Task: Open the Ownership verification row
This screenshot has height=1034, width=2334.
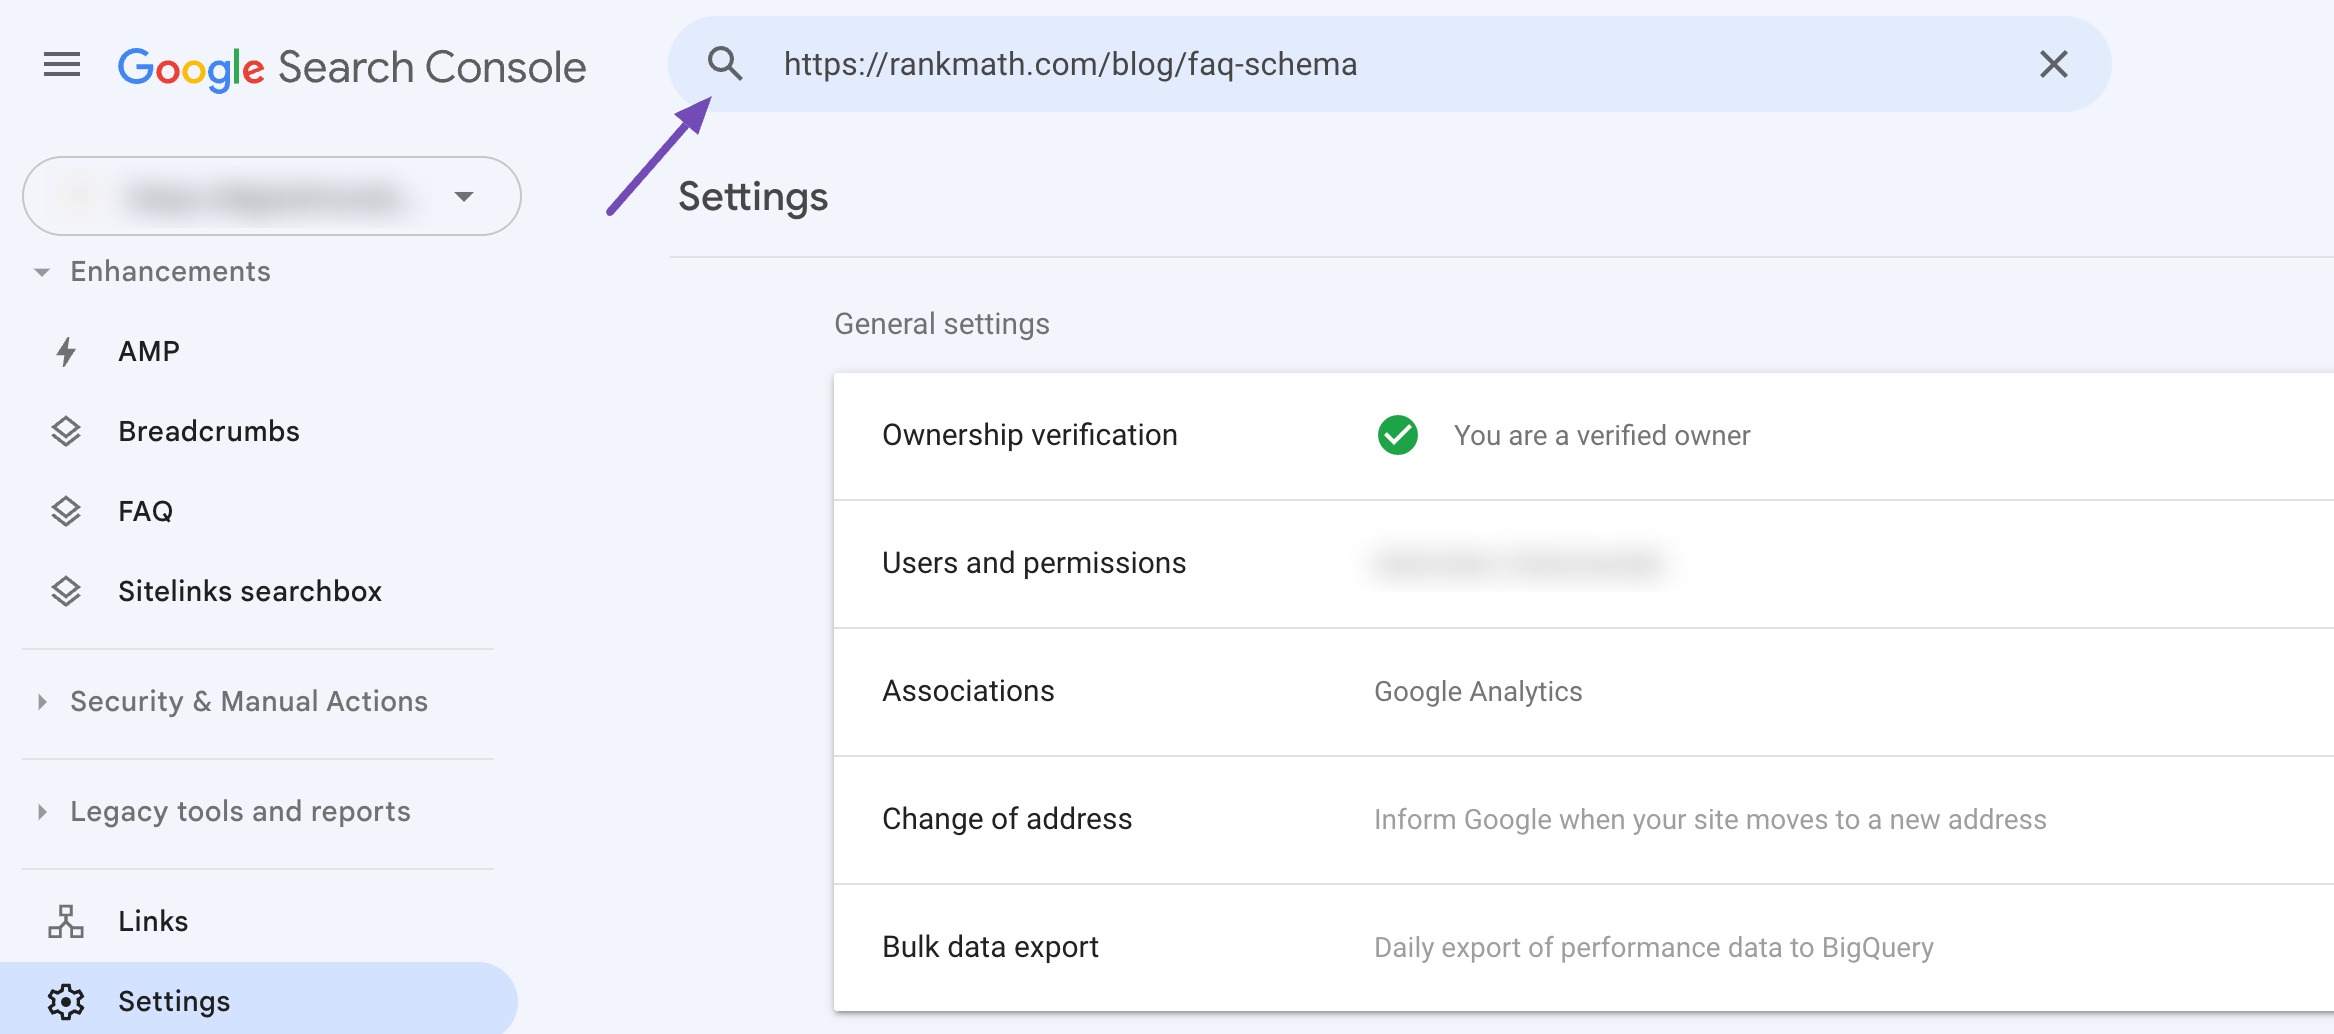Action: 1584,435
